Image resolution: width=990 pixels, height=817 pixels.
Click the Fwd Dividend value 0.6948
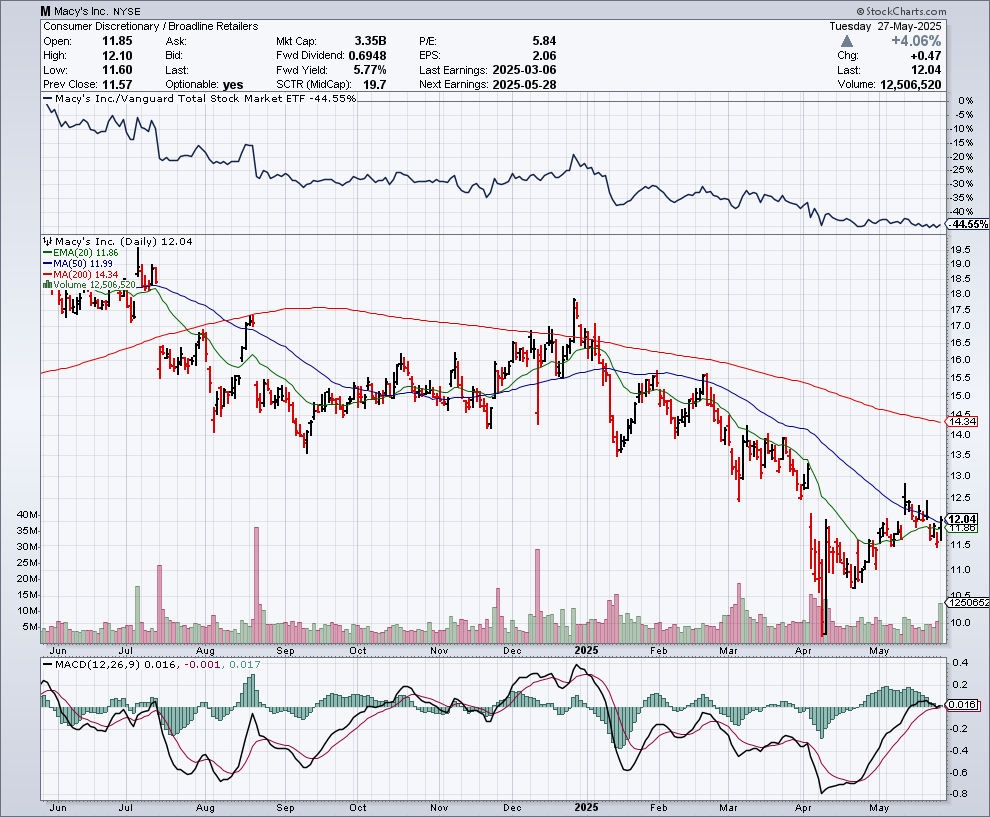click(x=367, y=56)
